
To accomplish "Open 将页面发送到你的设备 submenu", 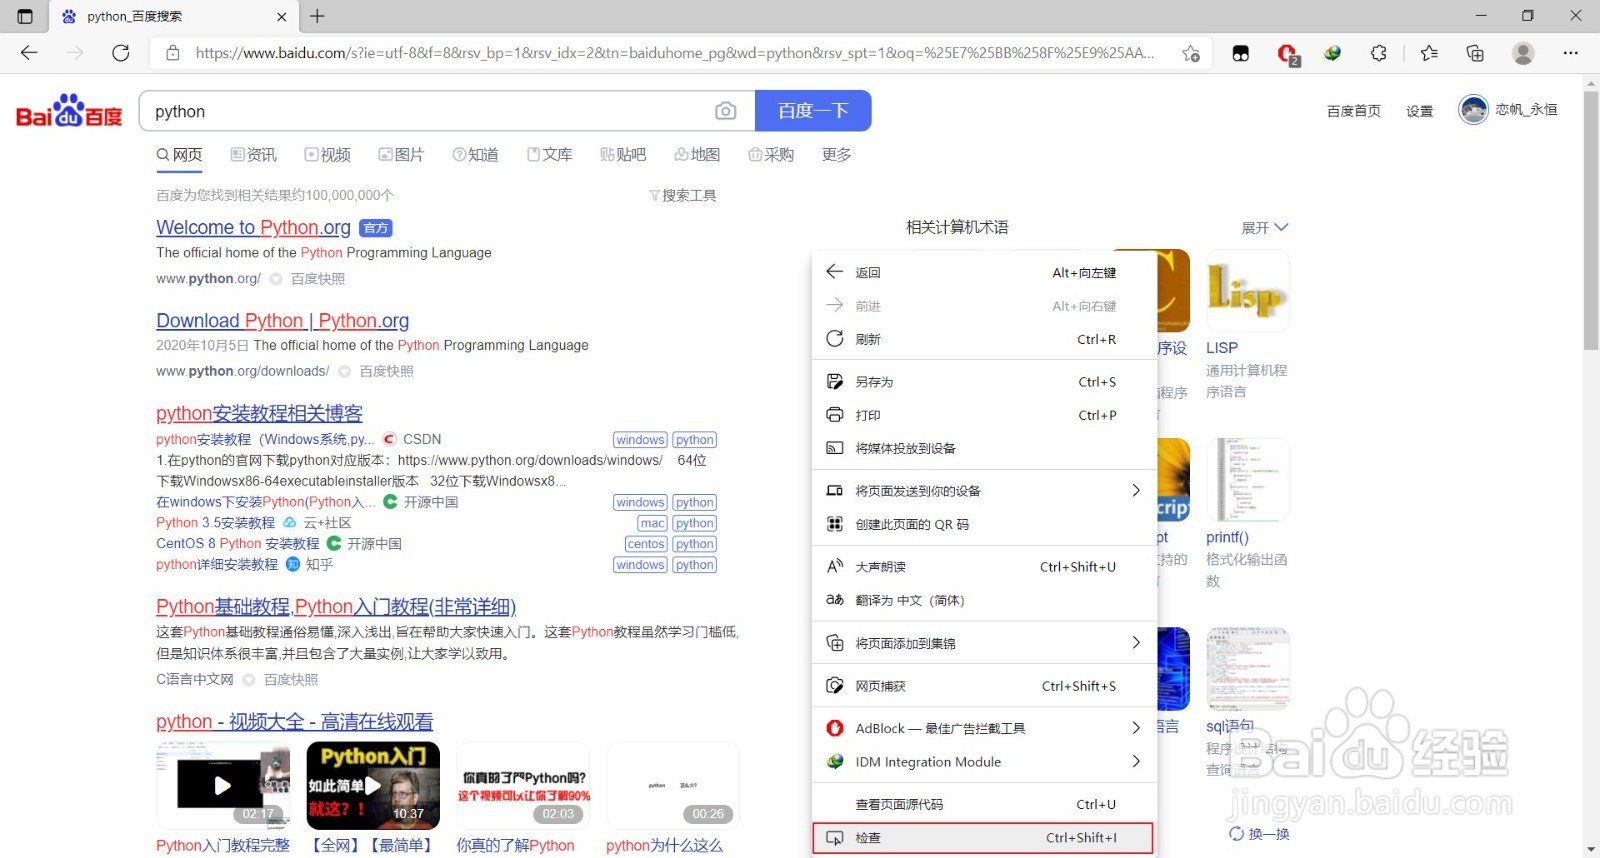I will point(984,491).
